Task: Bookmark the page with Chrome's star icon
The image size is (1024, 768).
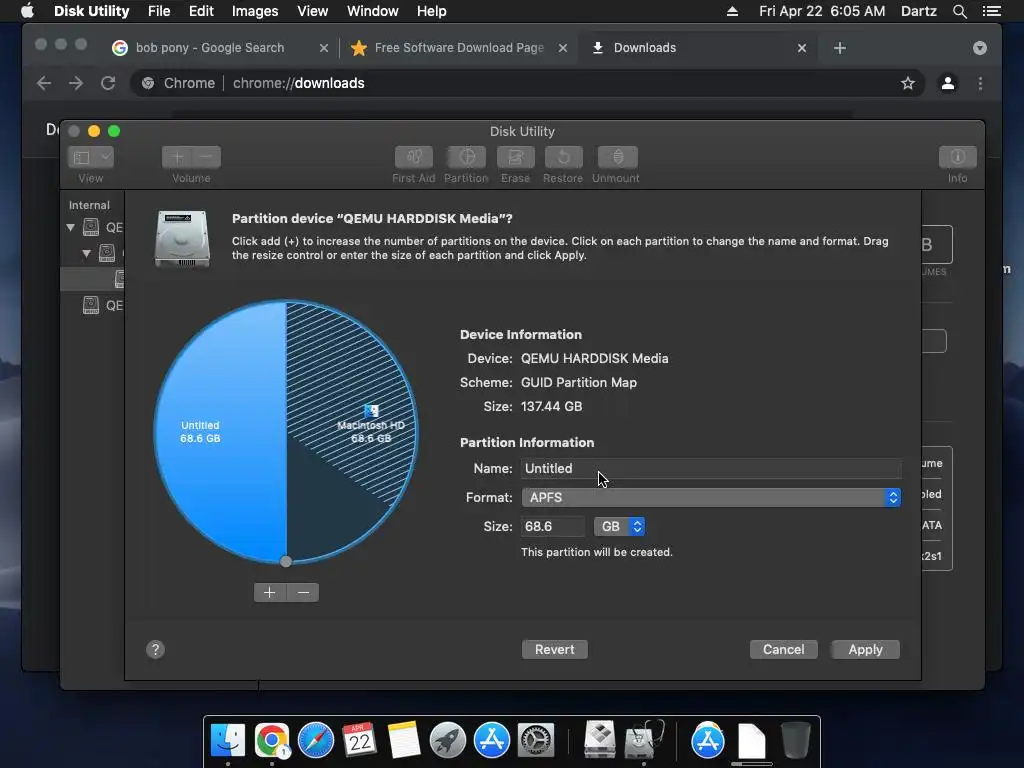Action: pyautogui.click(x=908, y=83)
